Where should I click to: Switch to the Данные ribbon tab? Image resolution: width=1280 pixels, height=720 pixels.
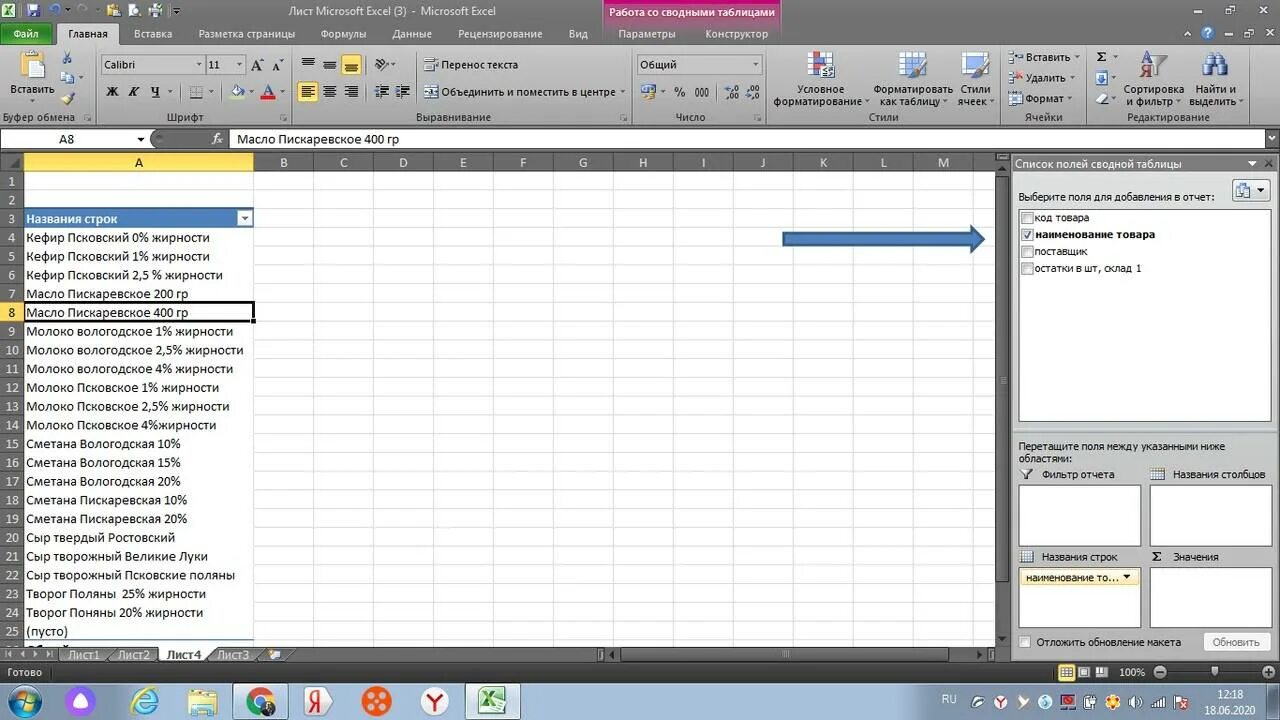click(x=412, y=34)
